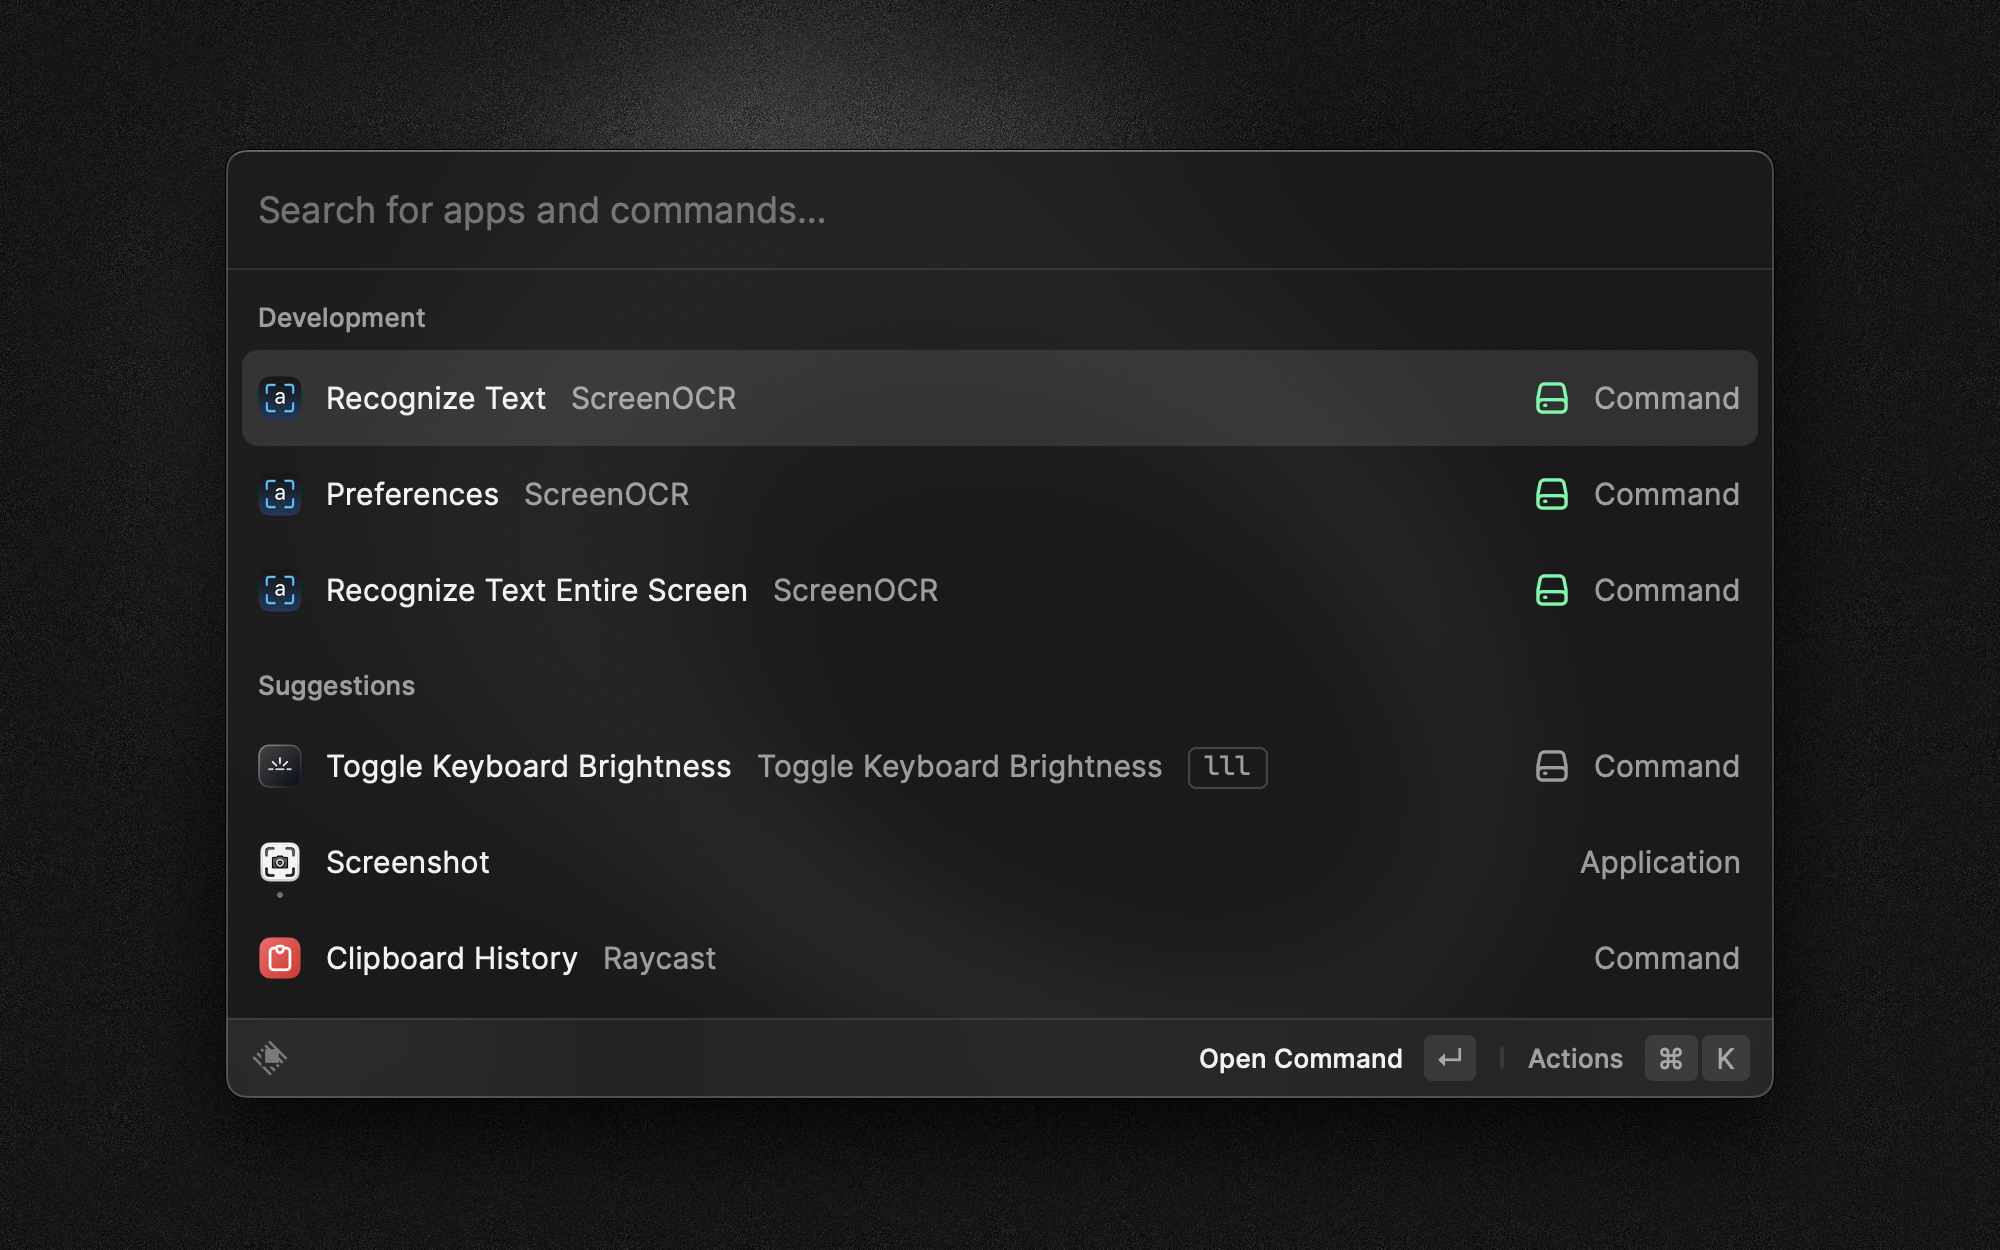Click the Suggestions section header
The image size is (2000, 1250).
point(336,686)
